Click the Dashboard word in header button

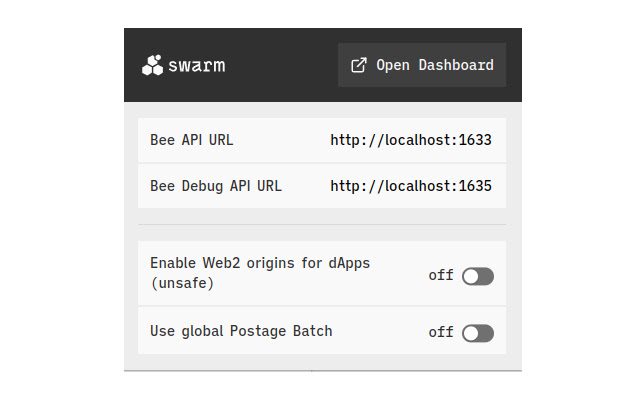(x=455, y=66)
